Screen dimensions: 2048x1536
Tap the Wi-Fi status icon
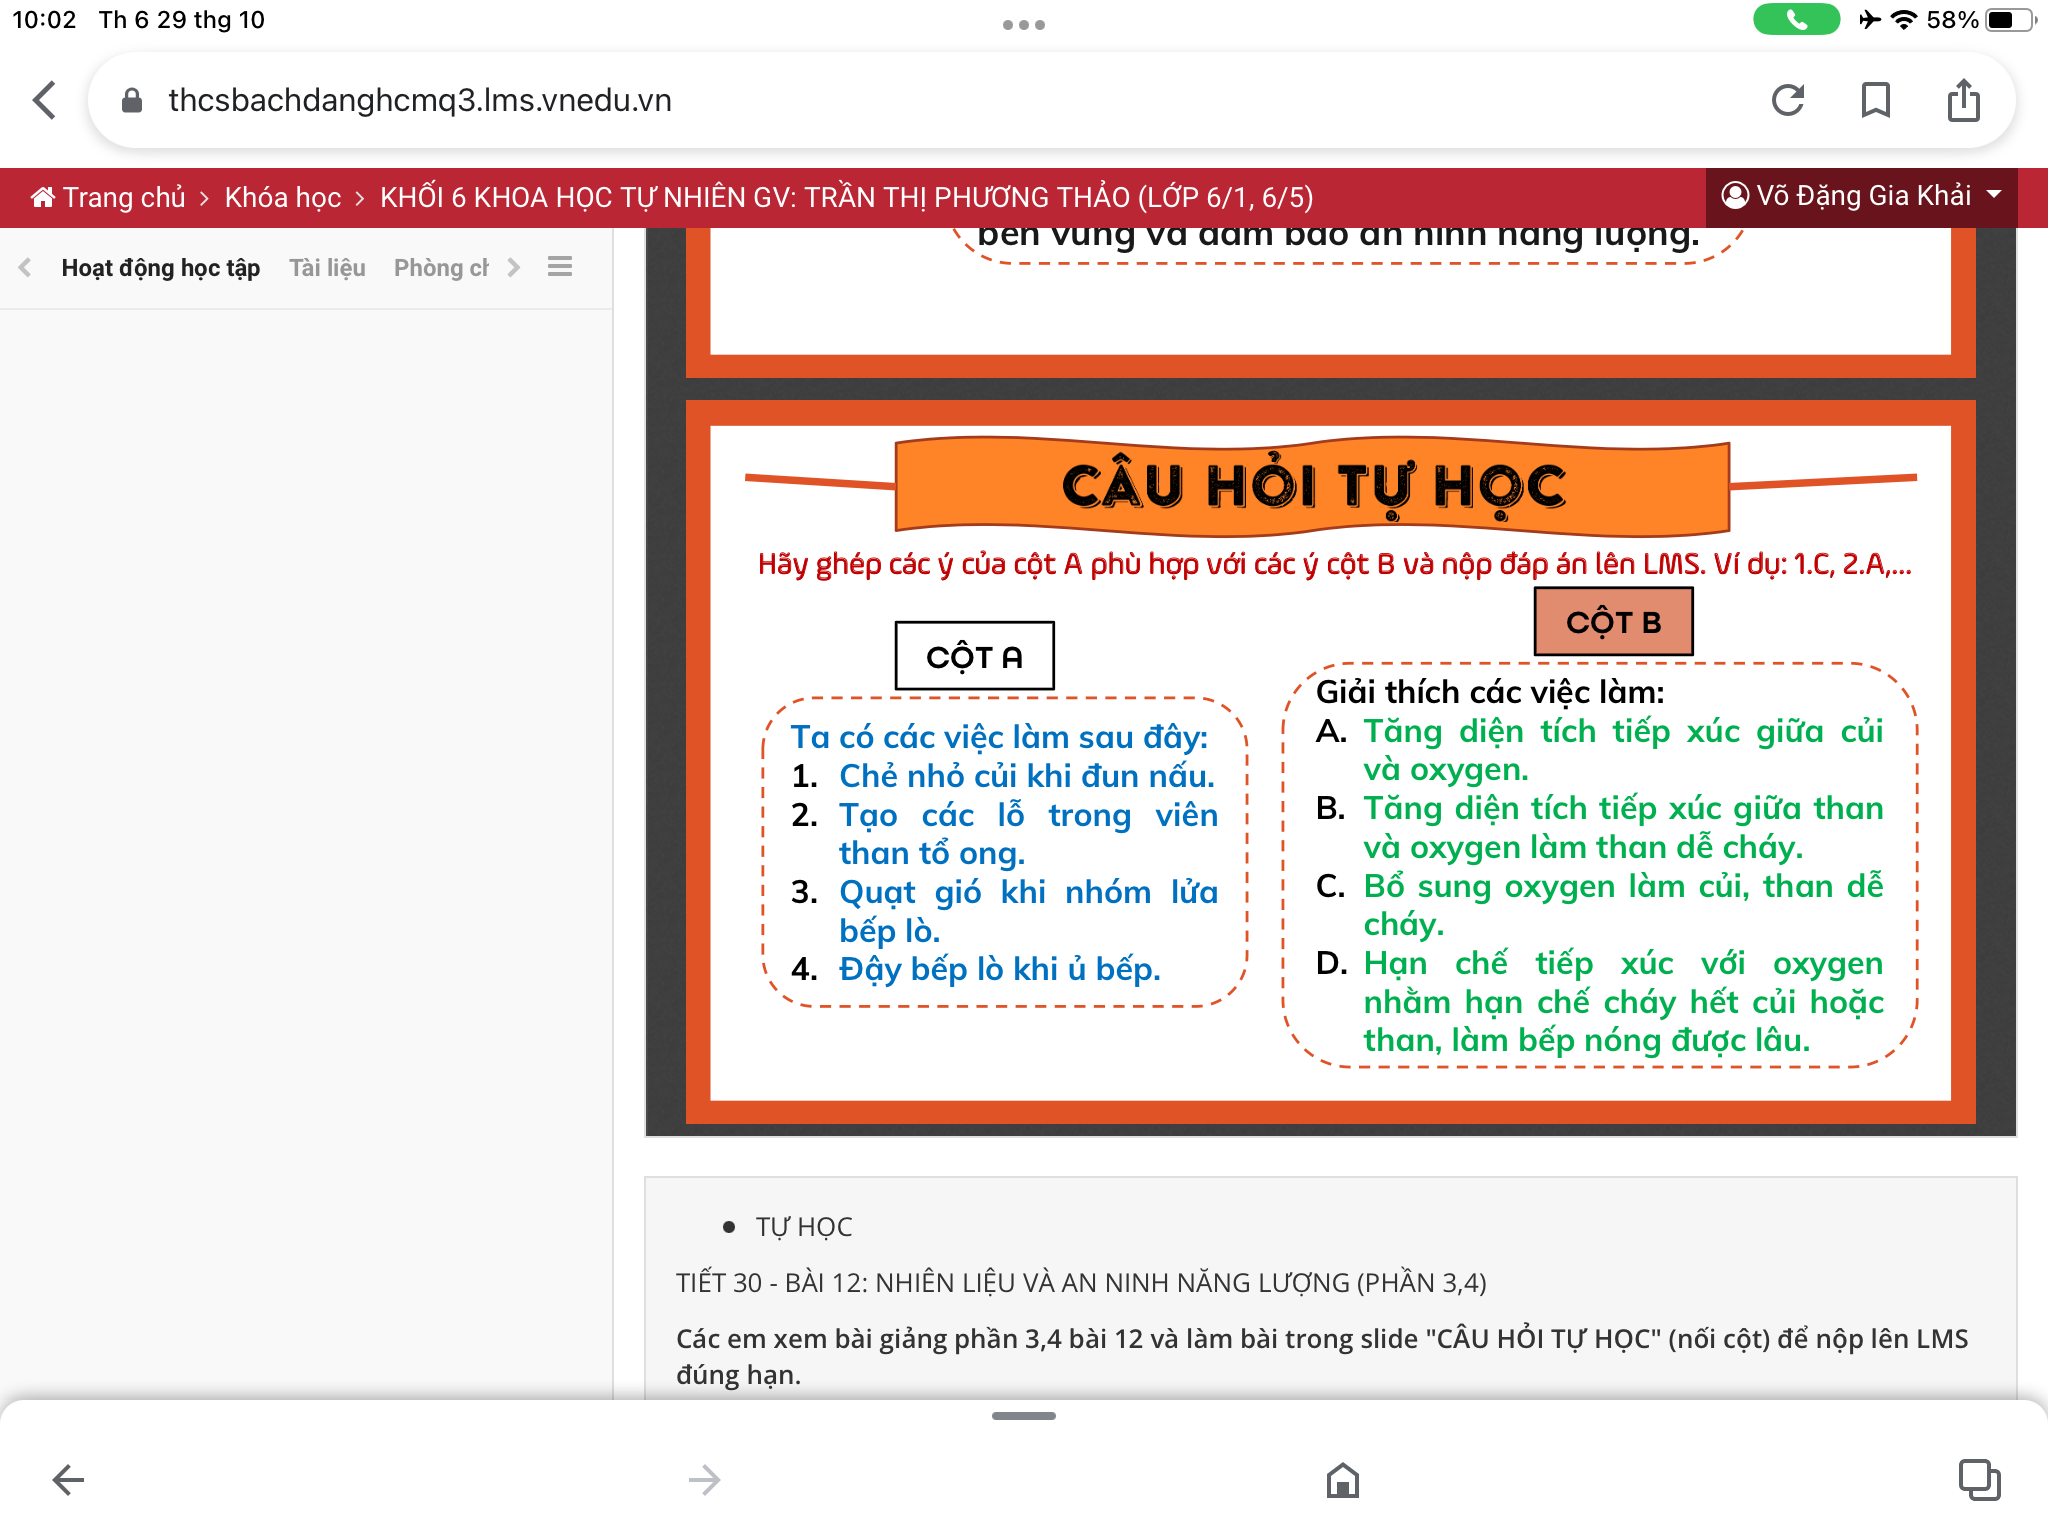point(1904,20)
